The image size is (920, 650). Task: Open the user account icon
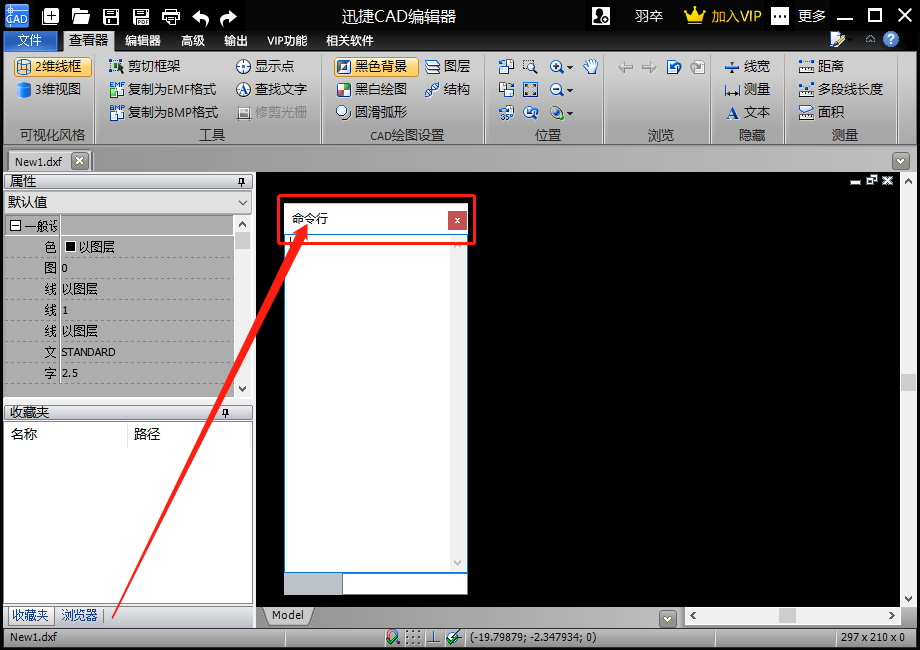coord(601,16)
